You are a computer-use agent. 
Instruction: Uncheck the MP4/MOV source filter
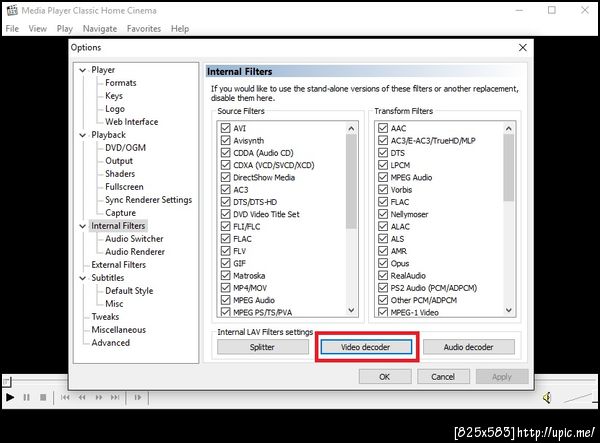coord(225,288)
